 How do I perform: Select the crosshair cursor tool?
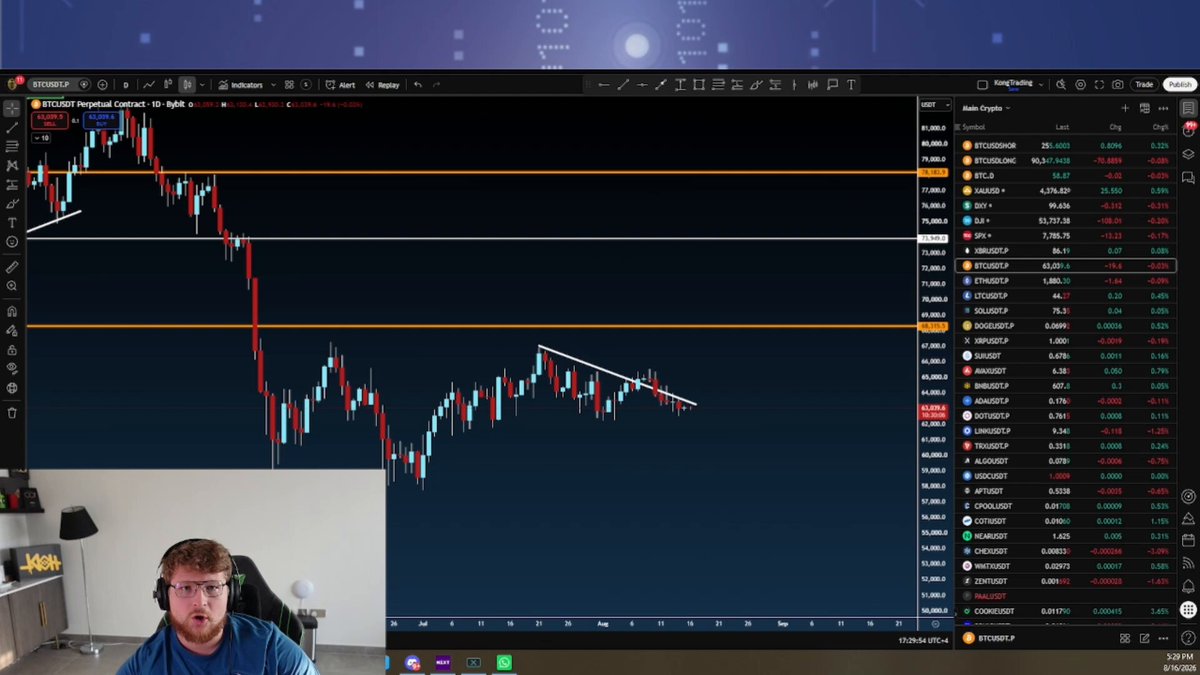12,108
